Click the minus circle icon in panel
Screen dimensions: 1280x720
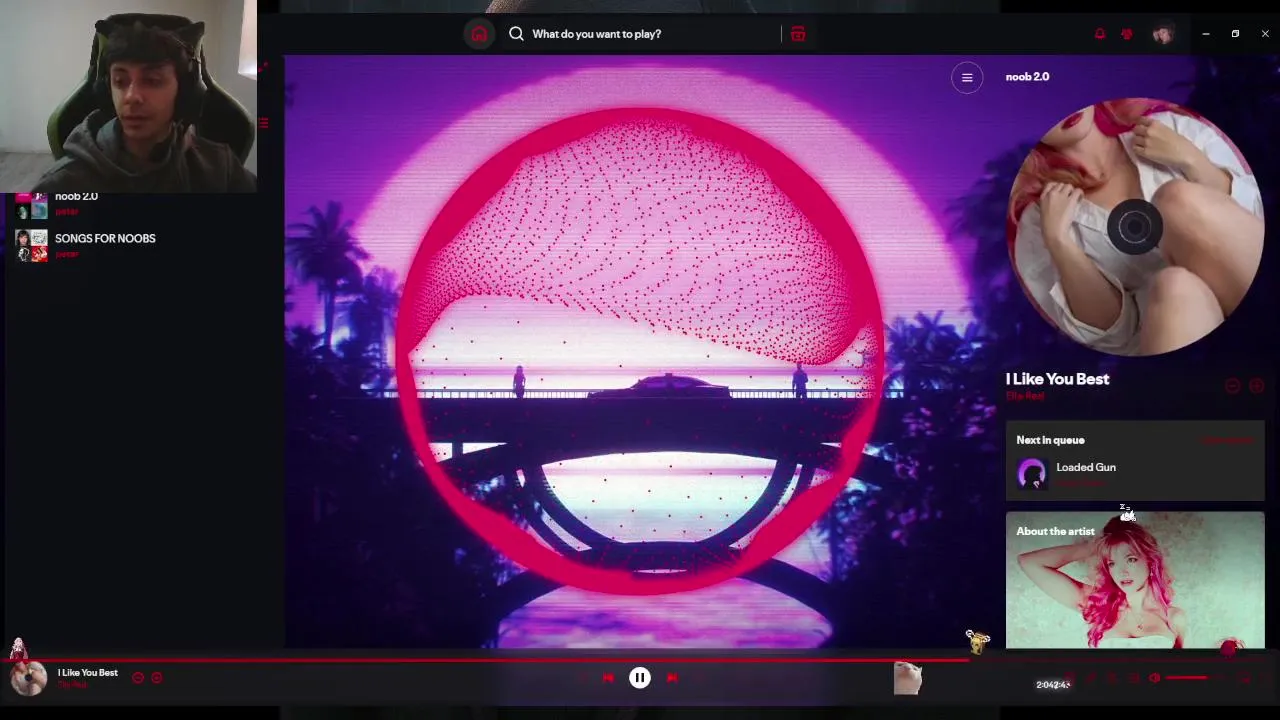[x=1232, y=386]
